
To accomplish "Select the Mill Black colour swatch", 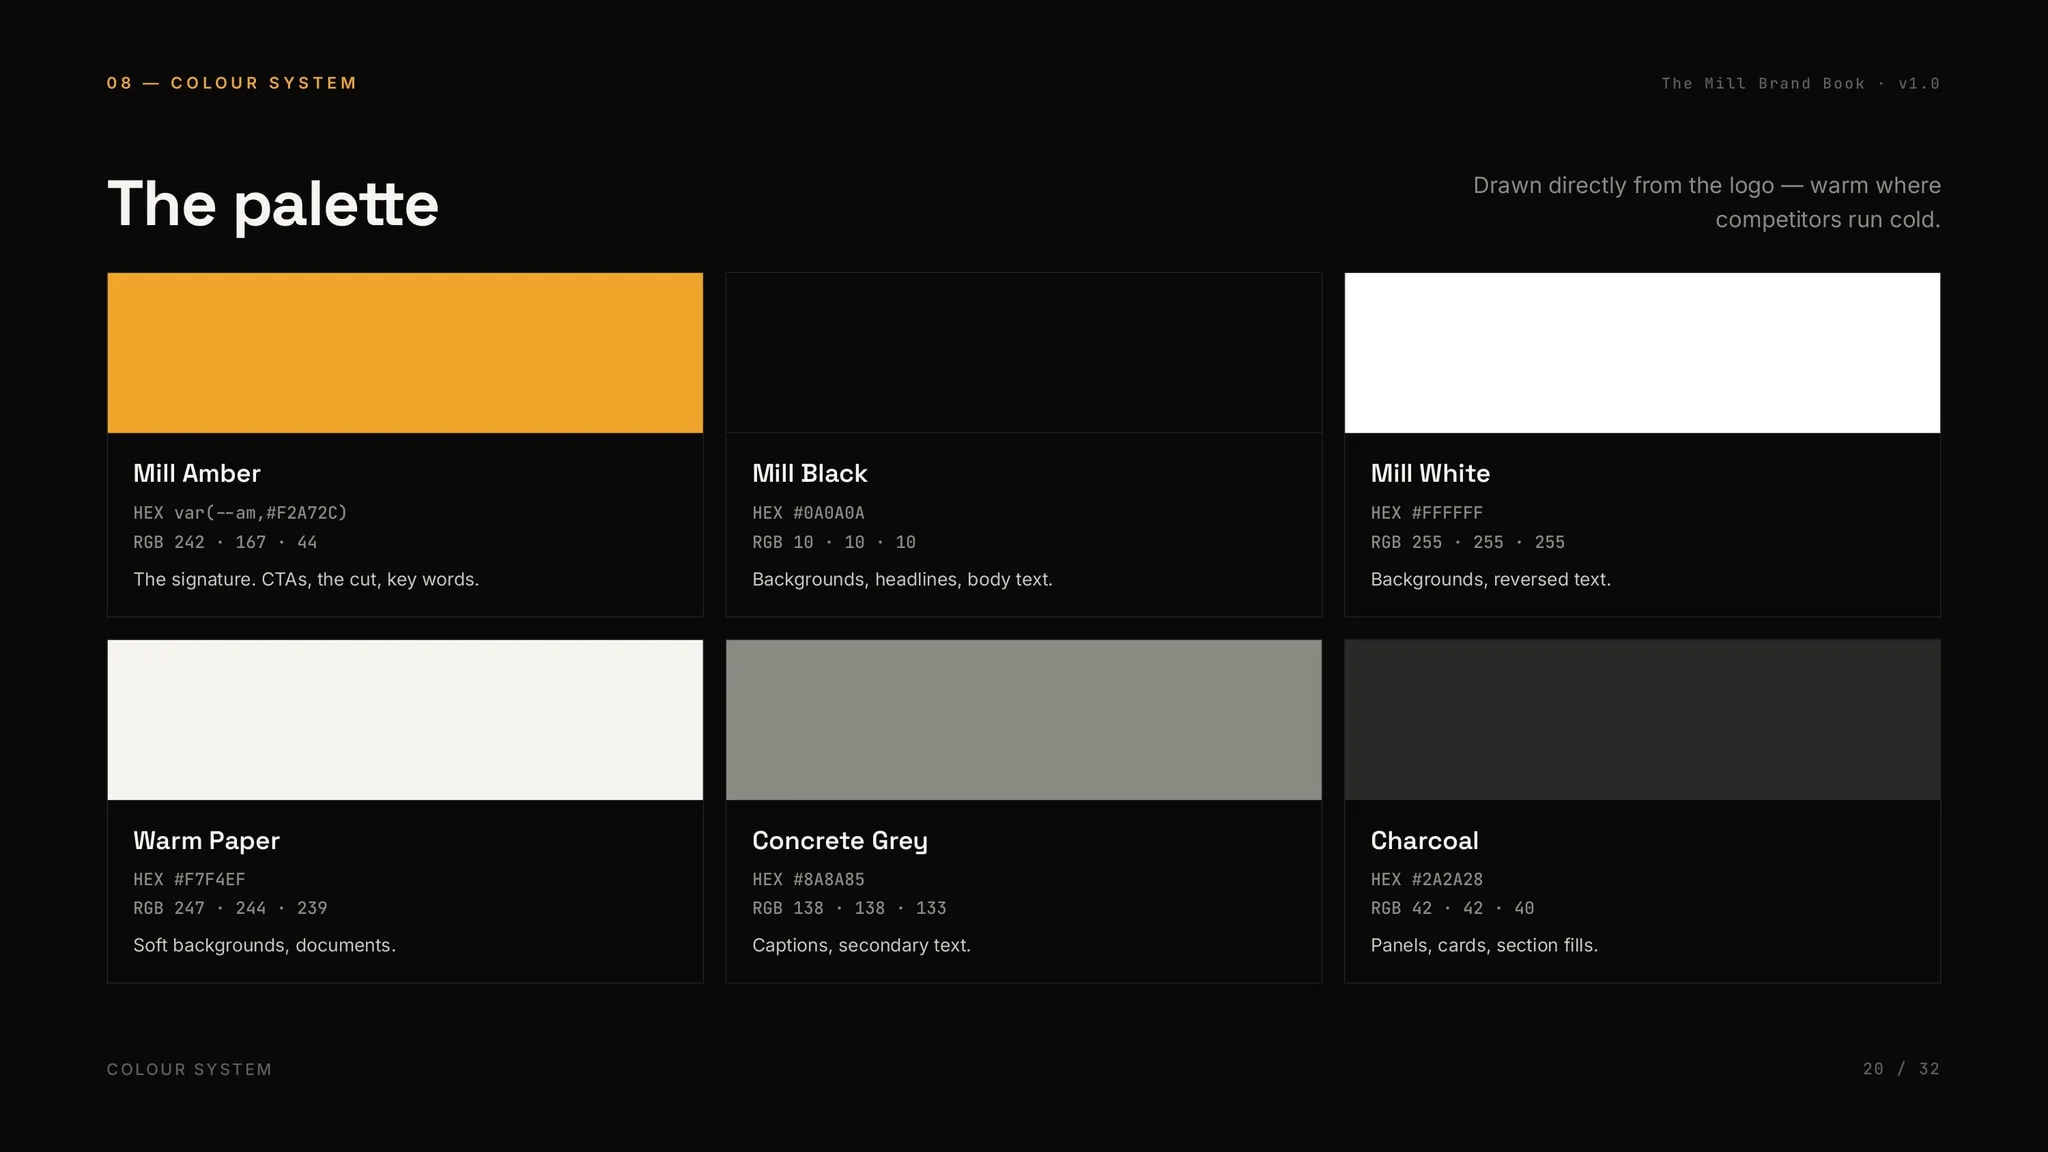I will point(1024,353).
